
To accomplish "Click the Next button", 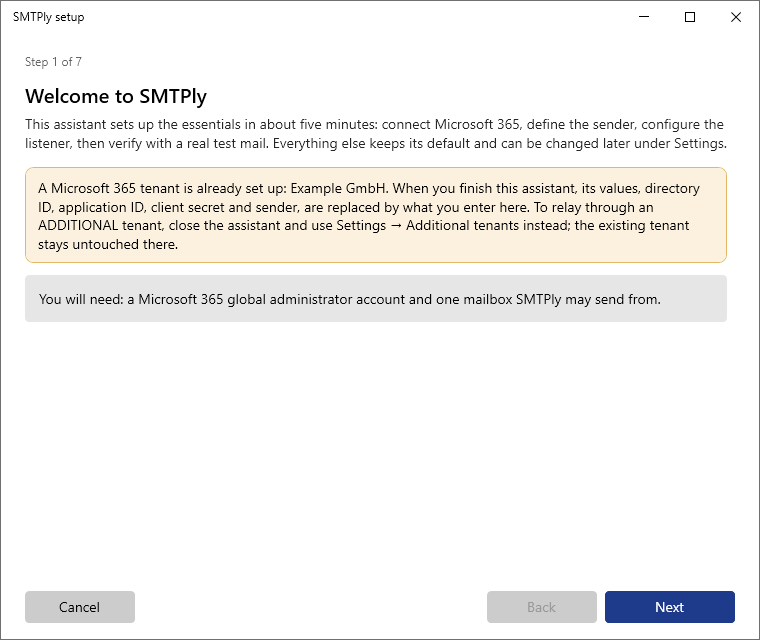I will (669, 607).
